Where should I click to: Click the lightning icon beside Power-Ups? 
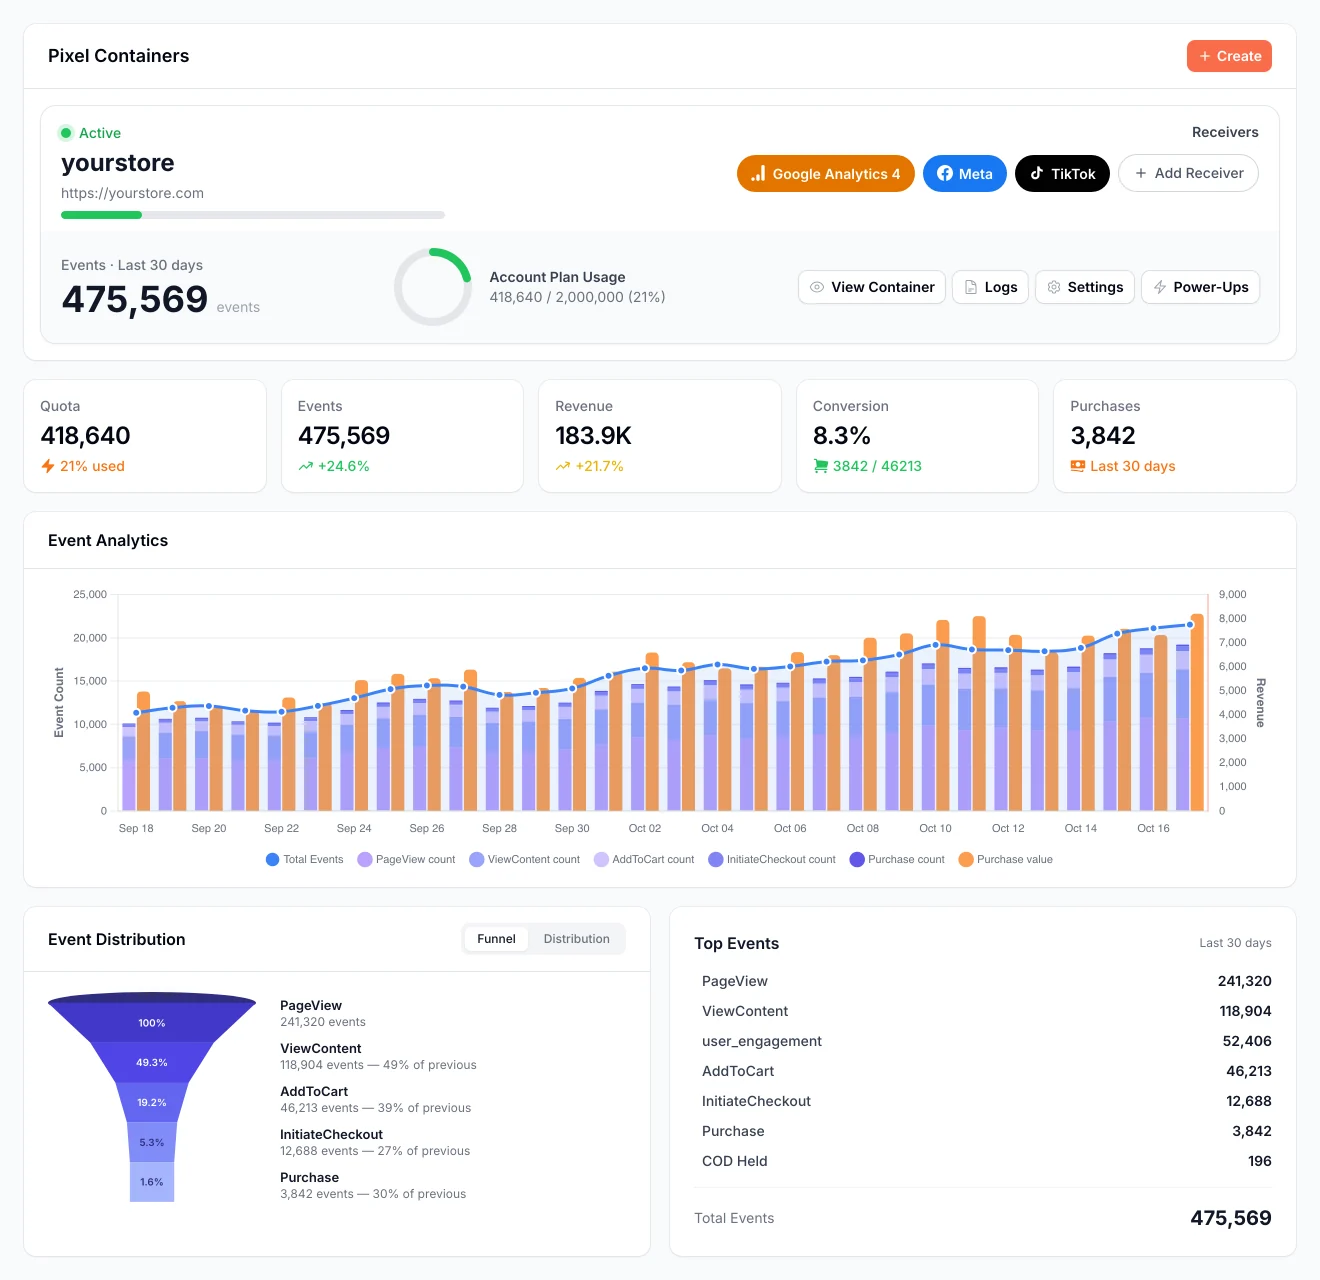click(x=1160, y=287)
